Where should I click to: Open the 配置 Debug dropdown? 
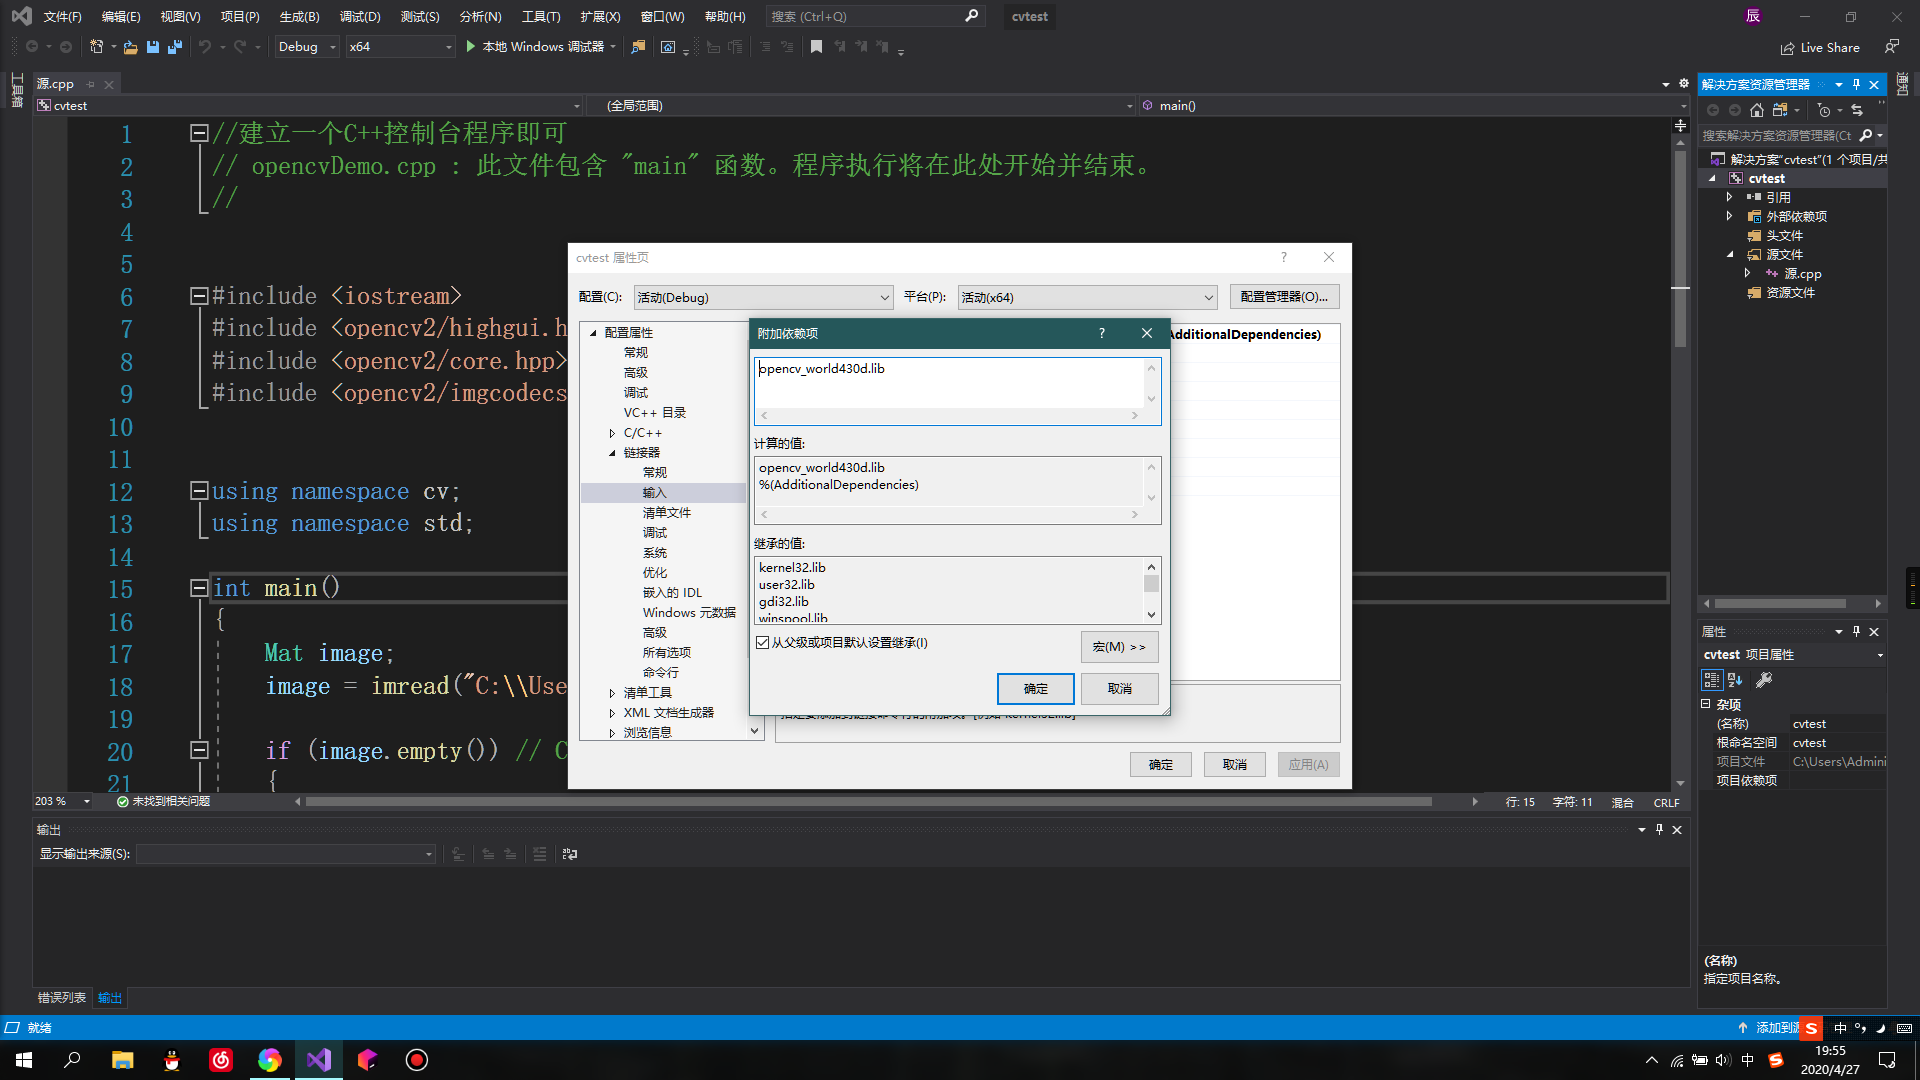[x=763, y=297]
